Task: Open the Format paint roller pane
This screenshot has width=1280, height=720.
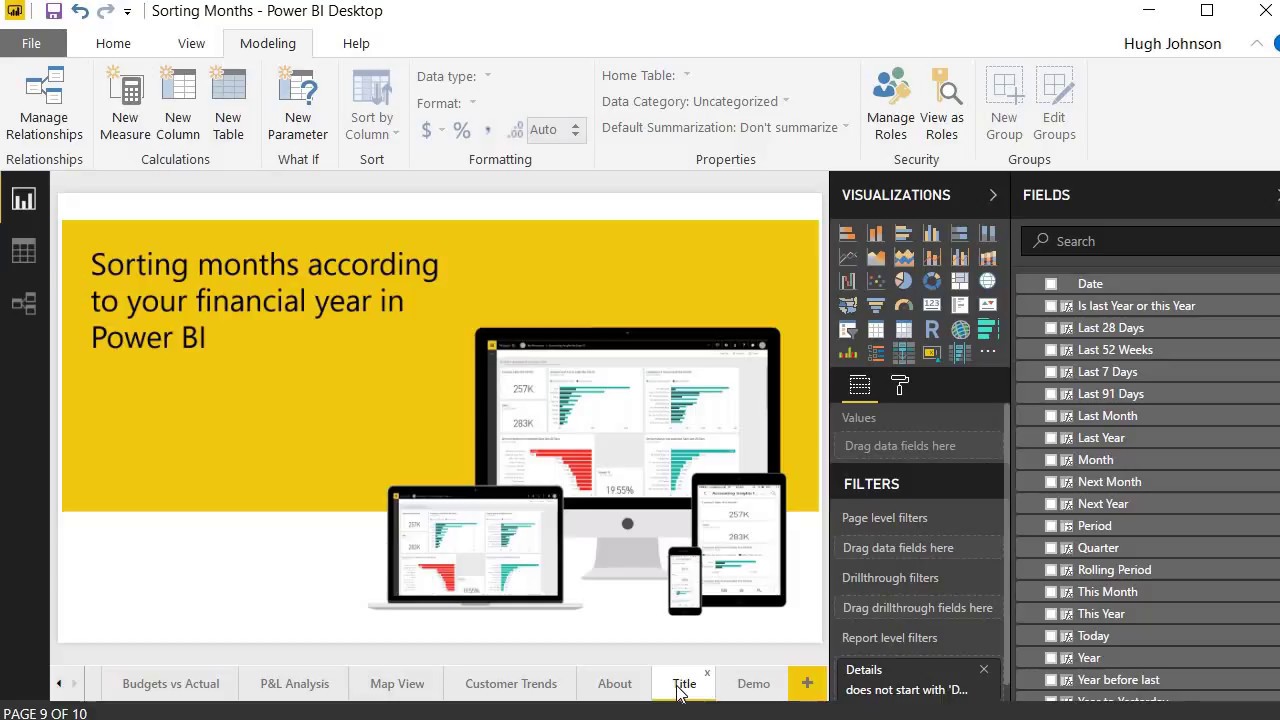Action: click(900, 385)
